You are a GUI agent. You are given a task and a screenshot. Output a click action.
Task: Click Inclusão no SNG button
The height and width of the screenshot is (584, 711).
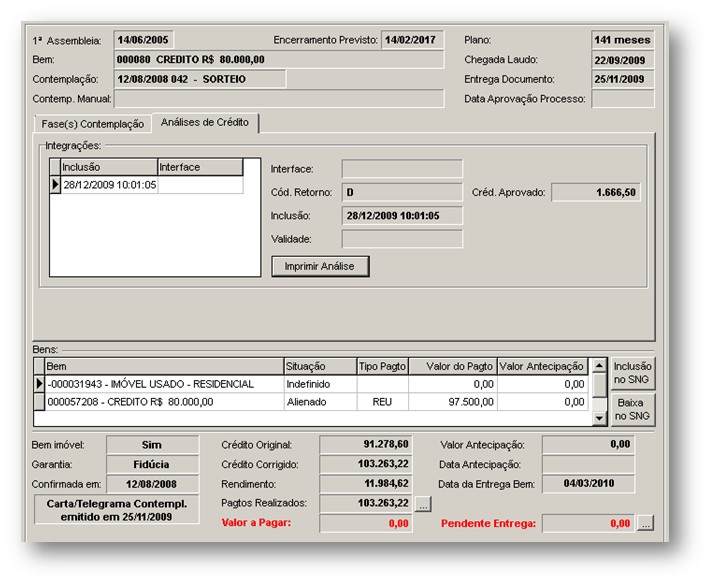point(632,373)
